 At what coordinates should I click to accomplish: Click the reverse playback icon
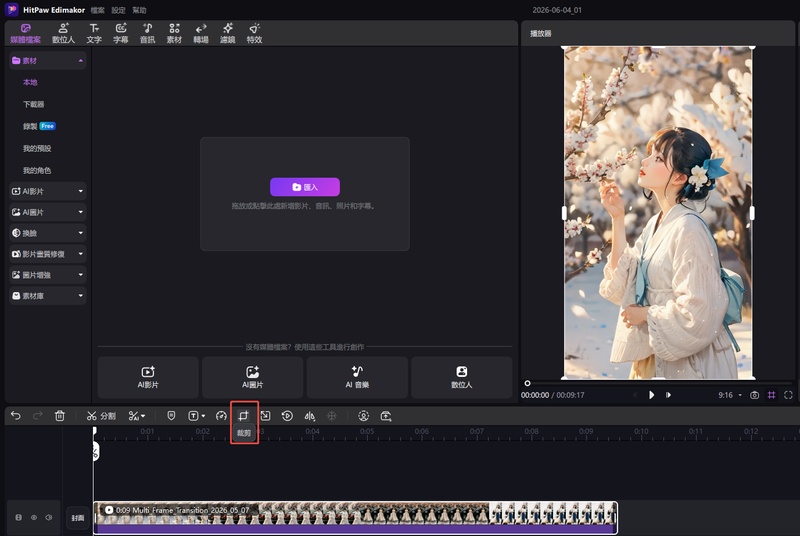(x=287, y=416)
